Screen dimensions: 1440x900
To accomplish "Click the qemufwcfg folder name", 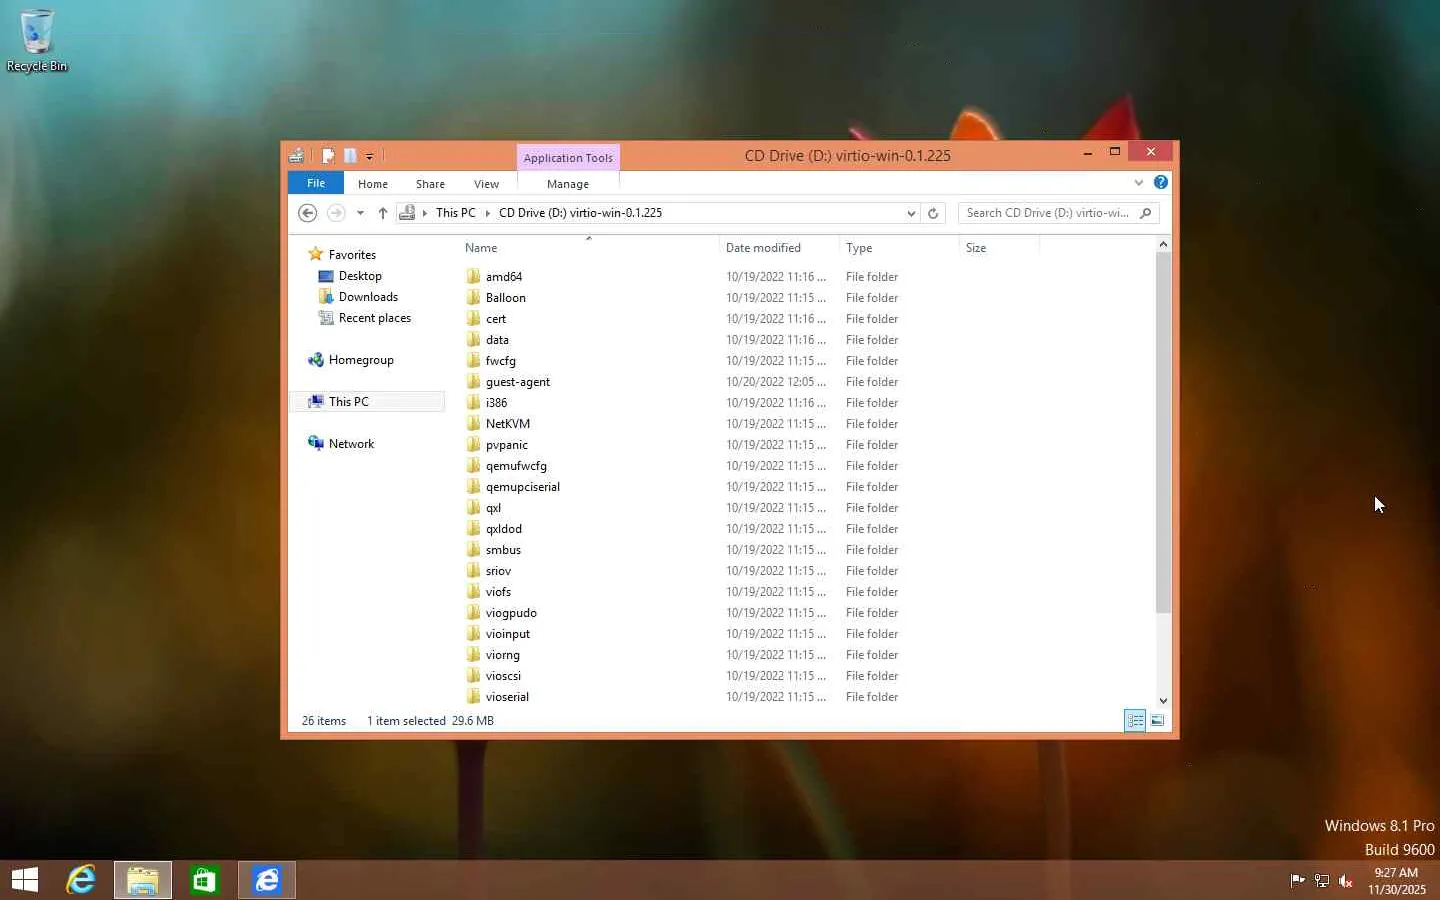I will click(x=516, y=466).
